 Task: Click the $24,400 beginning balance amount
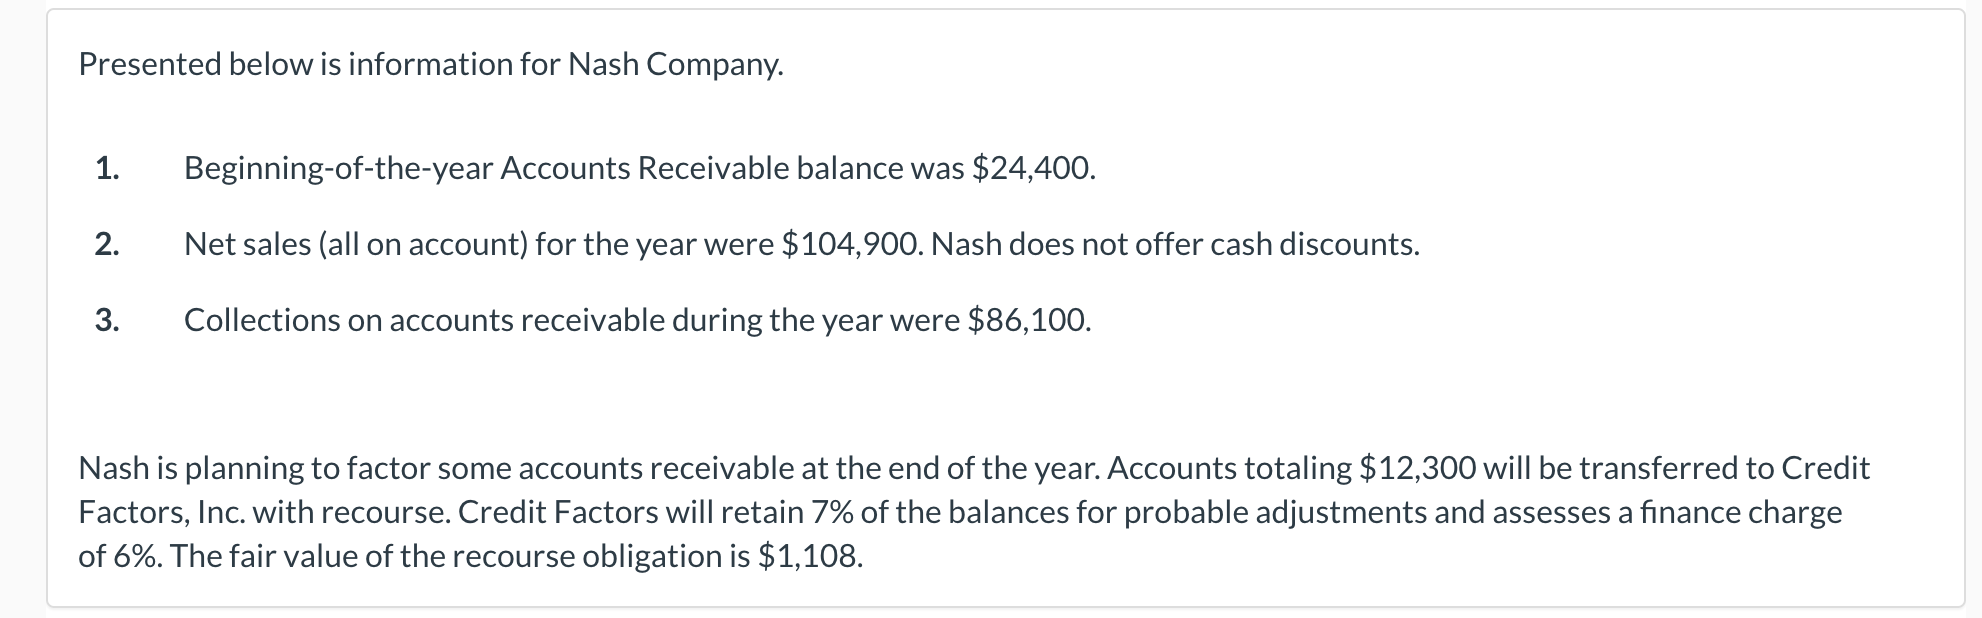point(1033,168)
